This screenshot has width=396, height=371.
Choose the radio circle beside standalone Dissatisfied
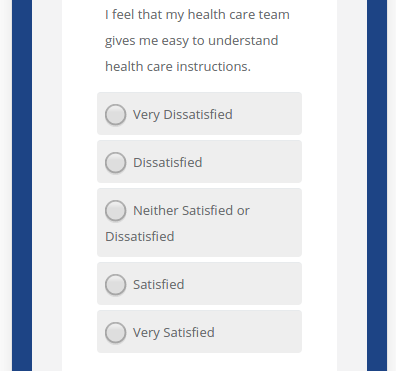pos(115,162)
